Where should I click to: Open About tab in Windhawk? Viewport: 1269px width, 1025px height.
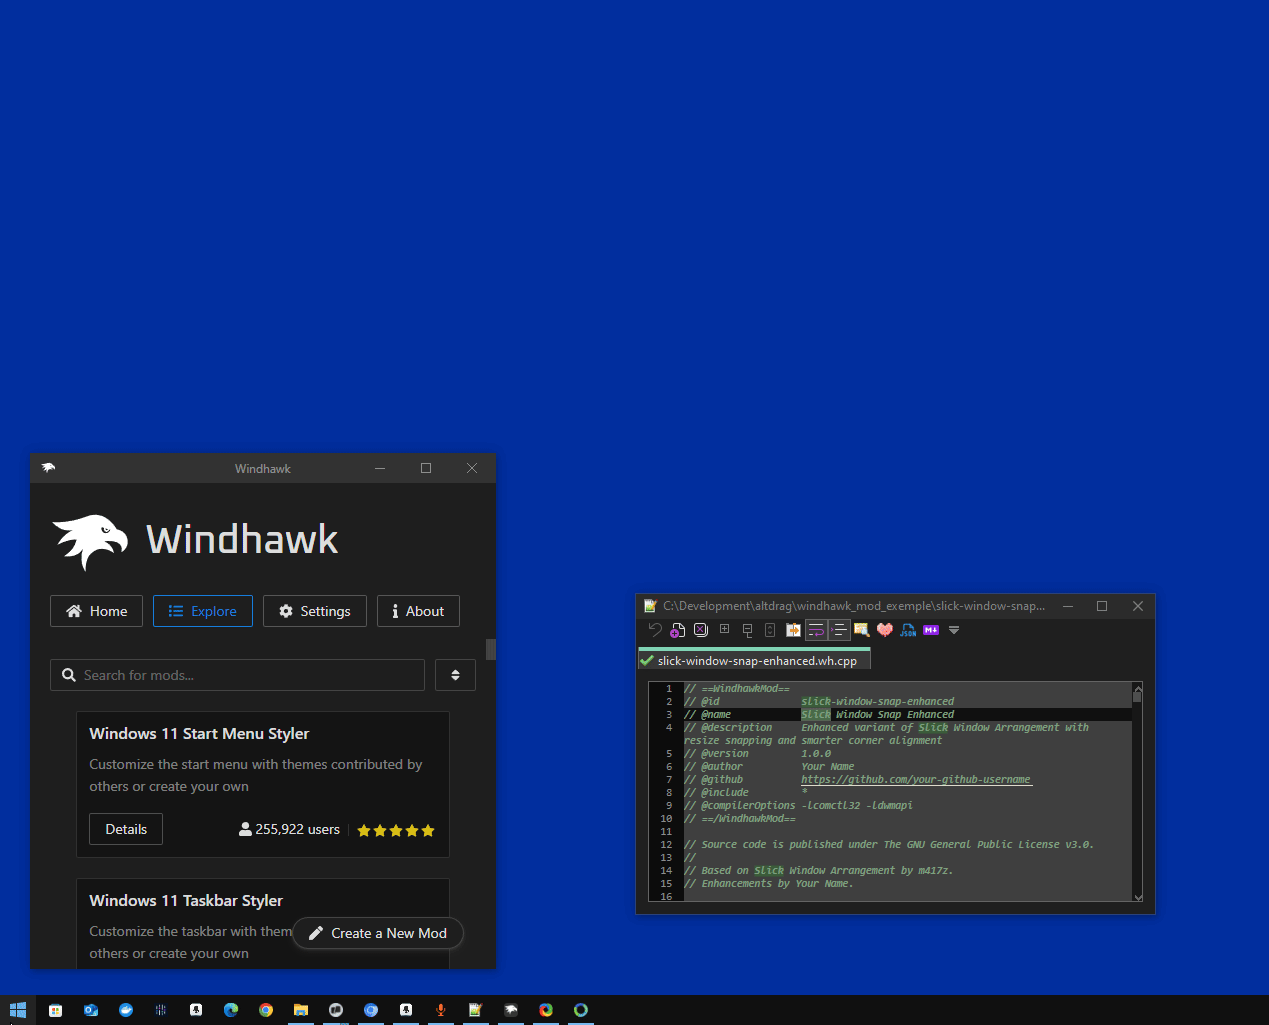418,611
